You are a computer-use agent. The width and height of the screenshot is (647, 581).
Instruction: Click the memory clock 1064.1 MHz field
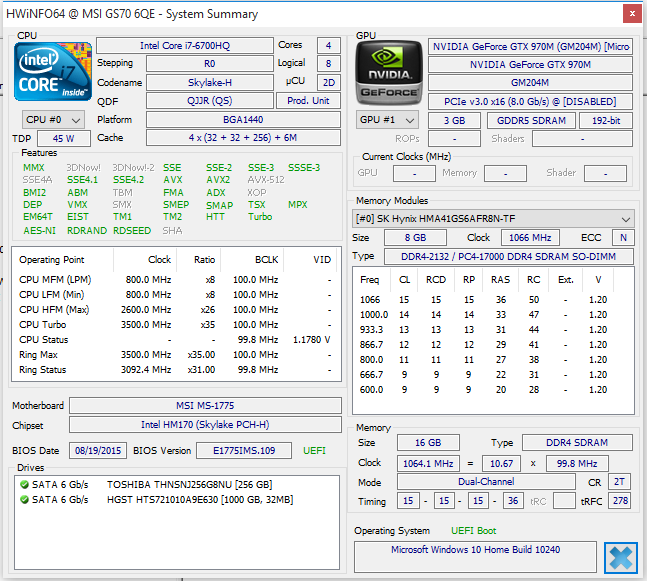click(x=428, y=463)
